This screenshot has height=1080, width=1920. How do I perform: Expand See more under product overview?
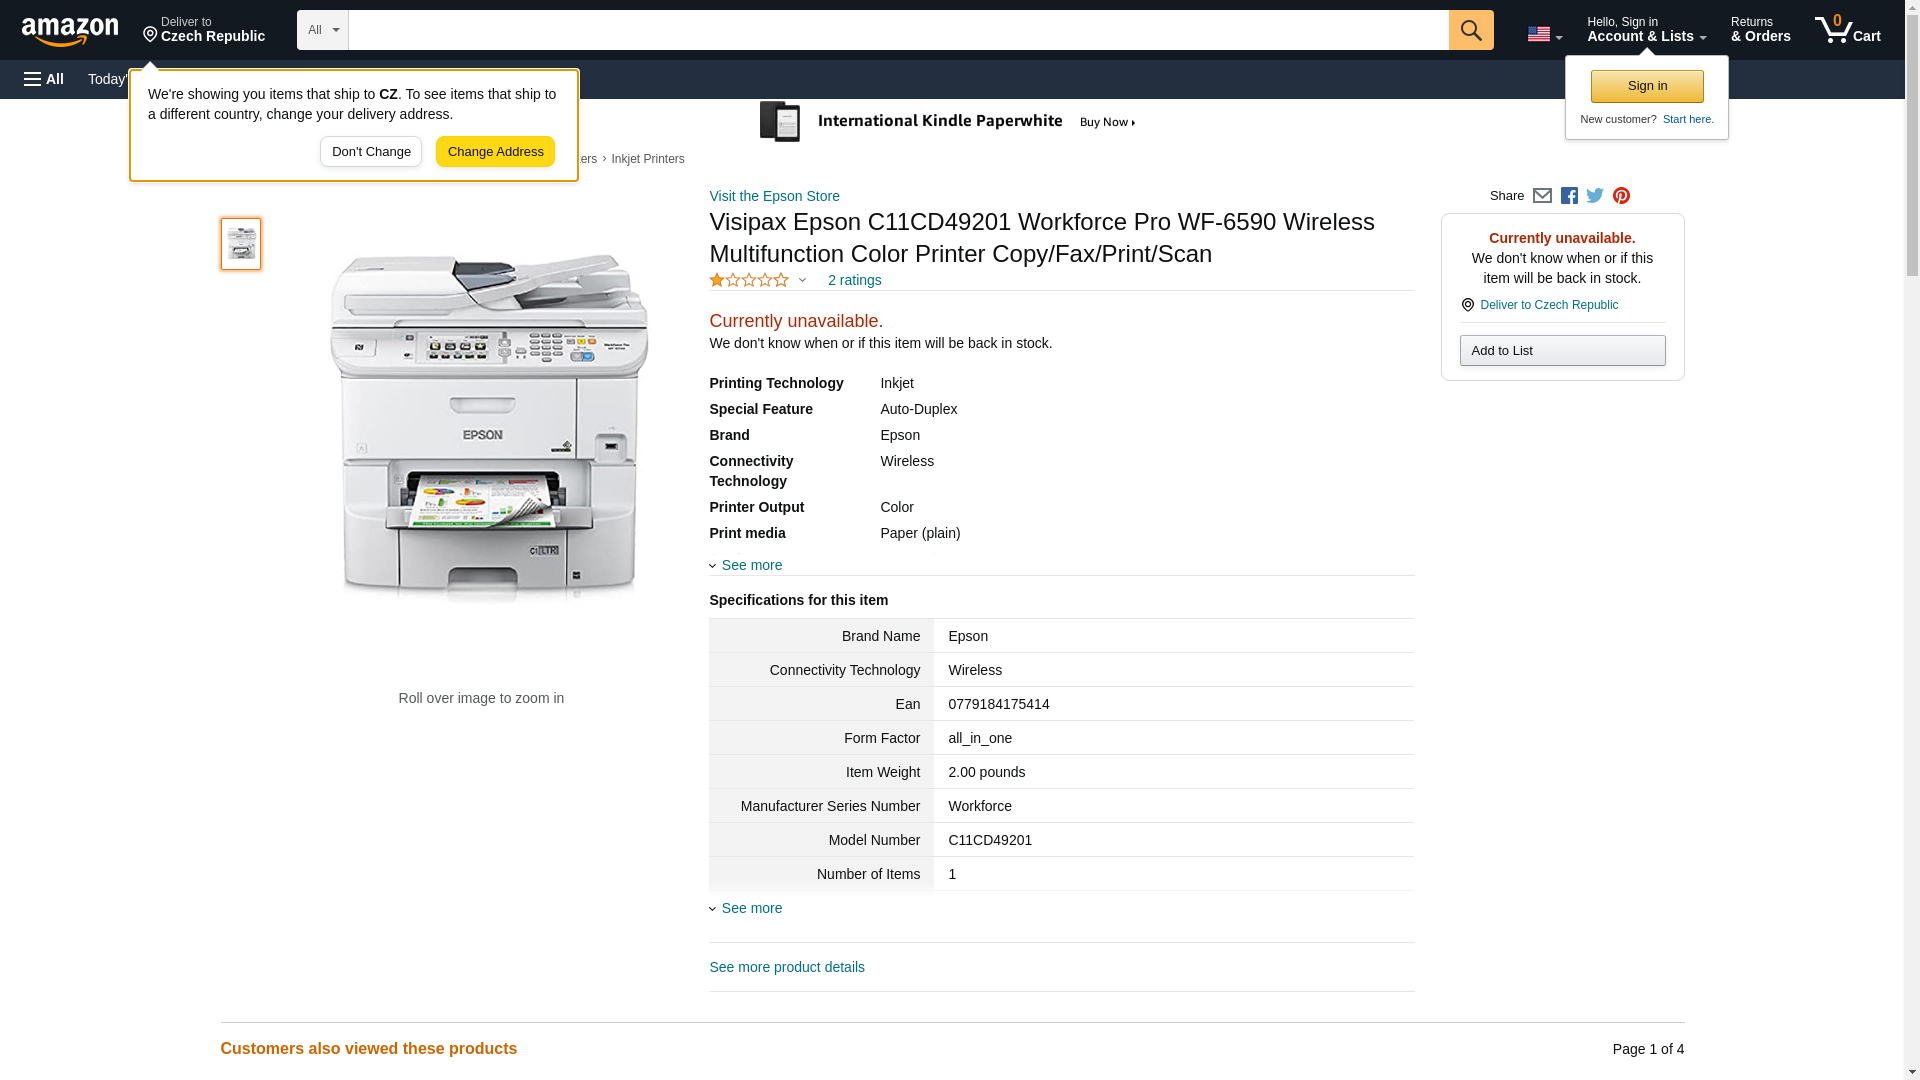(x=751, y=565)
